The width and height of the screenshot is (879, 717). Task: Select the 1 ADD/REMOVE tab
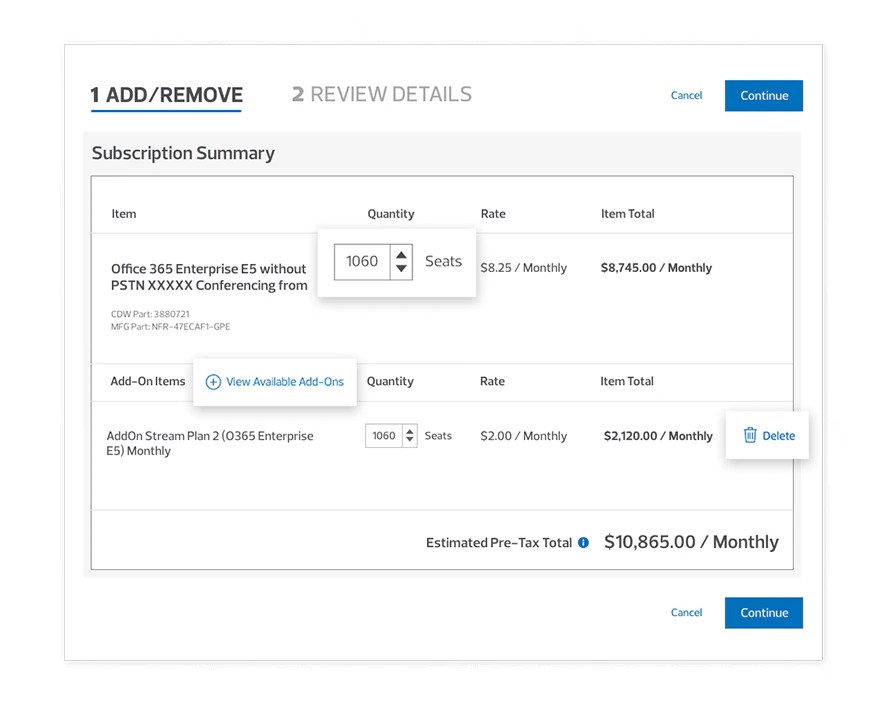coord(166,96)
